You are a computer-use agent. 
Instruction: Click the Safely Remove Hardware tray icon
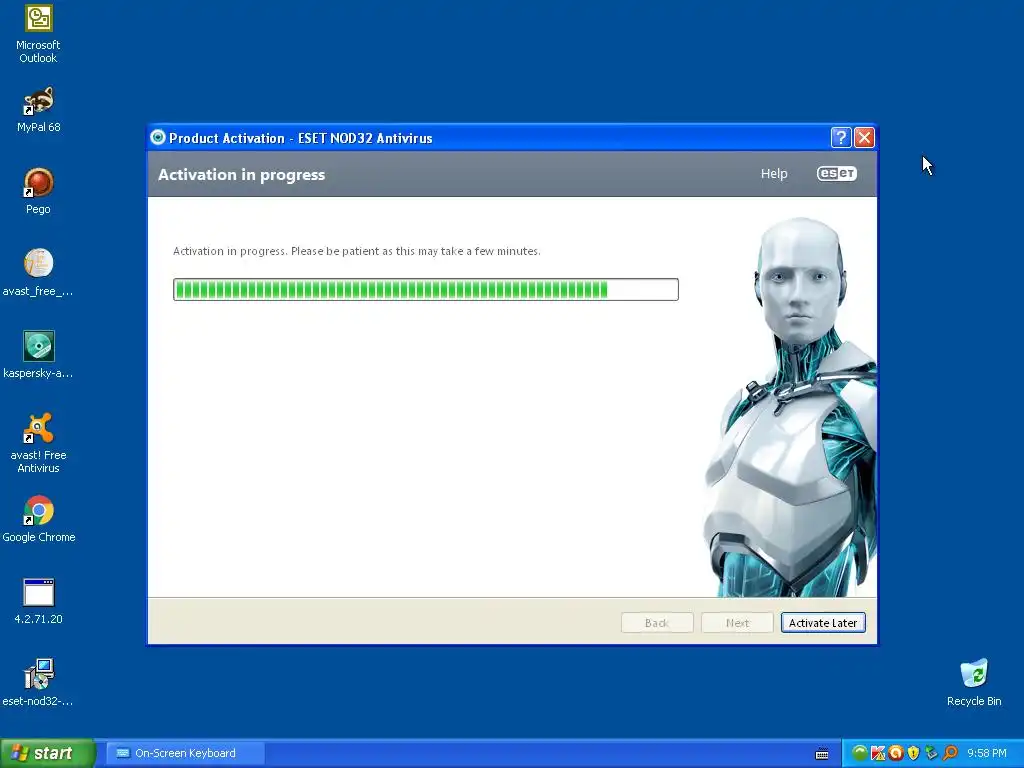coord(931,753)
